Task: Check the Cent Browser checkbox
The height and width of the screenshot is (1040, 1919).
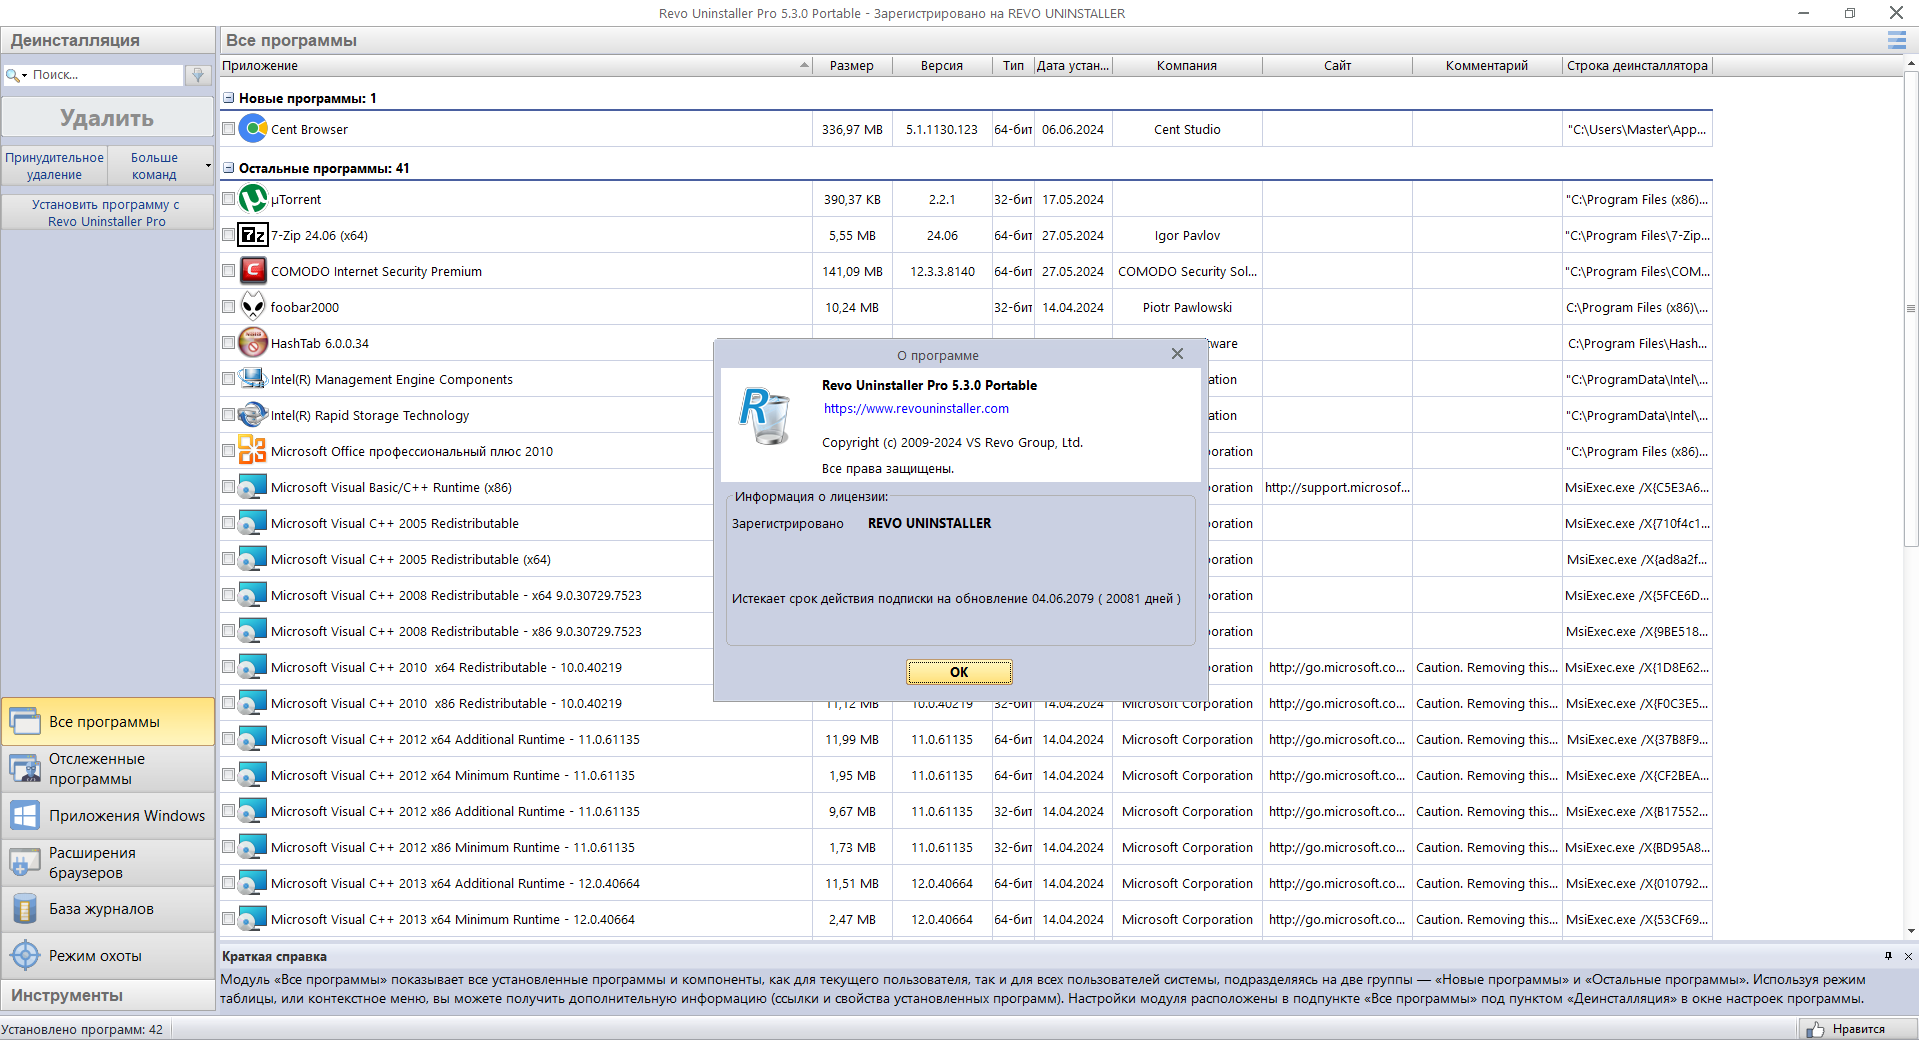Action: click(228, 129)
